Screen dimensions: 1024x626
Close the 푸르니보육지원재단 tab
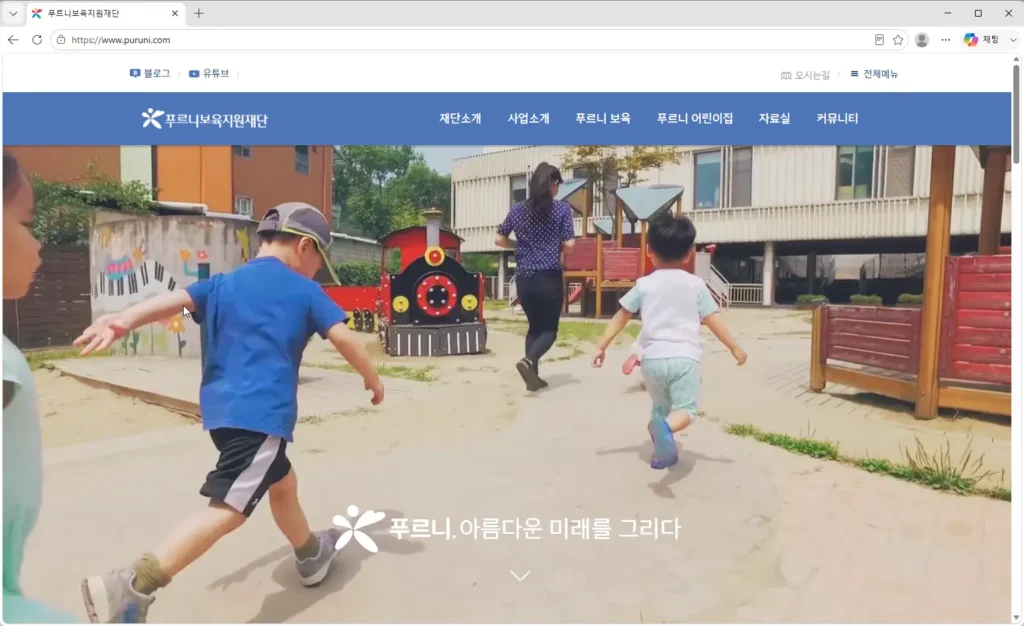click(x=174, y=13)
